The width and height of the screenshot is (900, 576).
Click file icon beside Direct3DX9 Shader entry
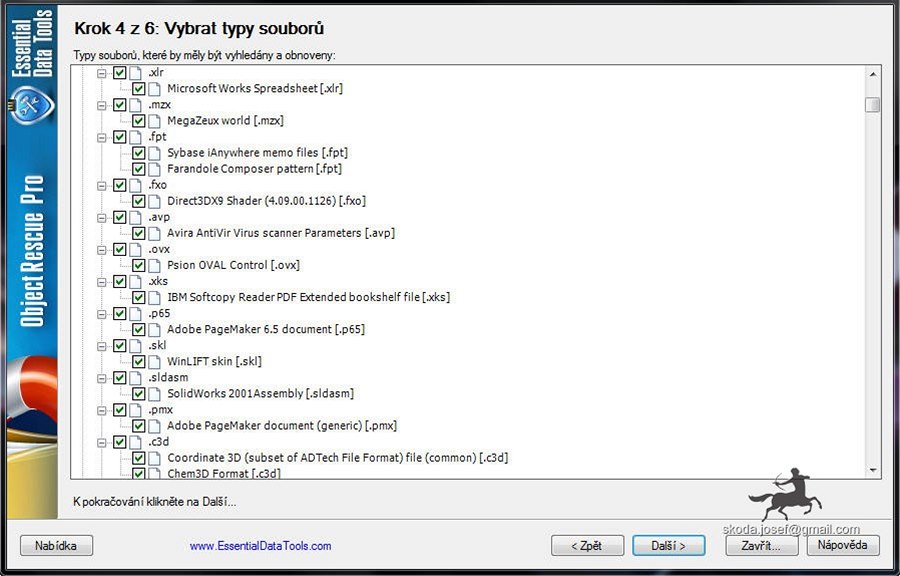pyautogui.click(x=154, y=201)
